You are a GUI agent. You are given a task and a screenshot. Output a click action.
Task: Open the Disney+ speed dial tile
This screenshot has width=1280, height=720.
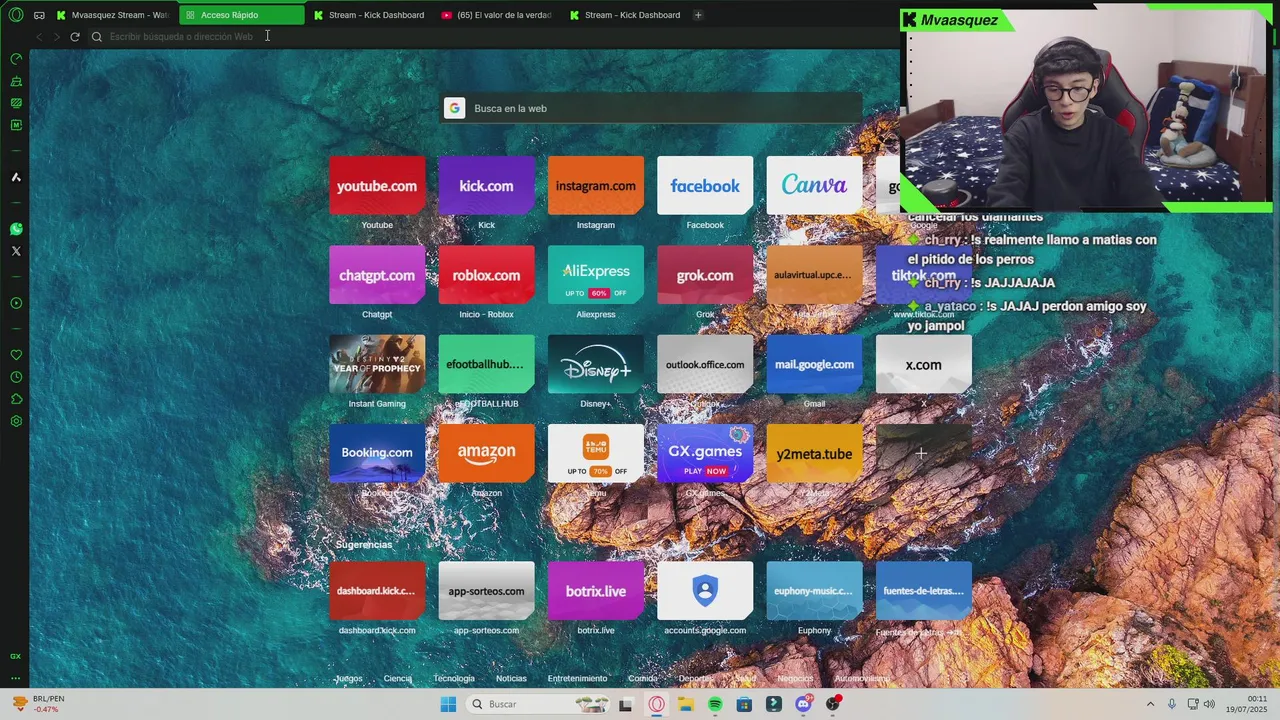point(595,364)
